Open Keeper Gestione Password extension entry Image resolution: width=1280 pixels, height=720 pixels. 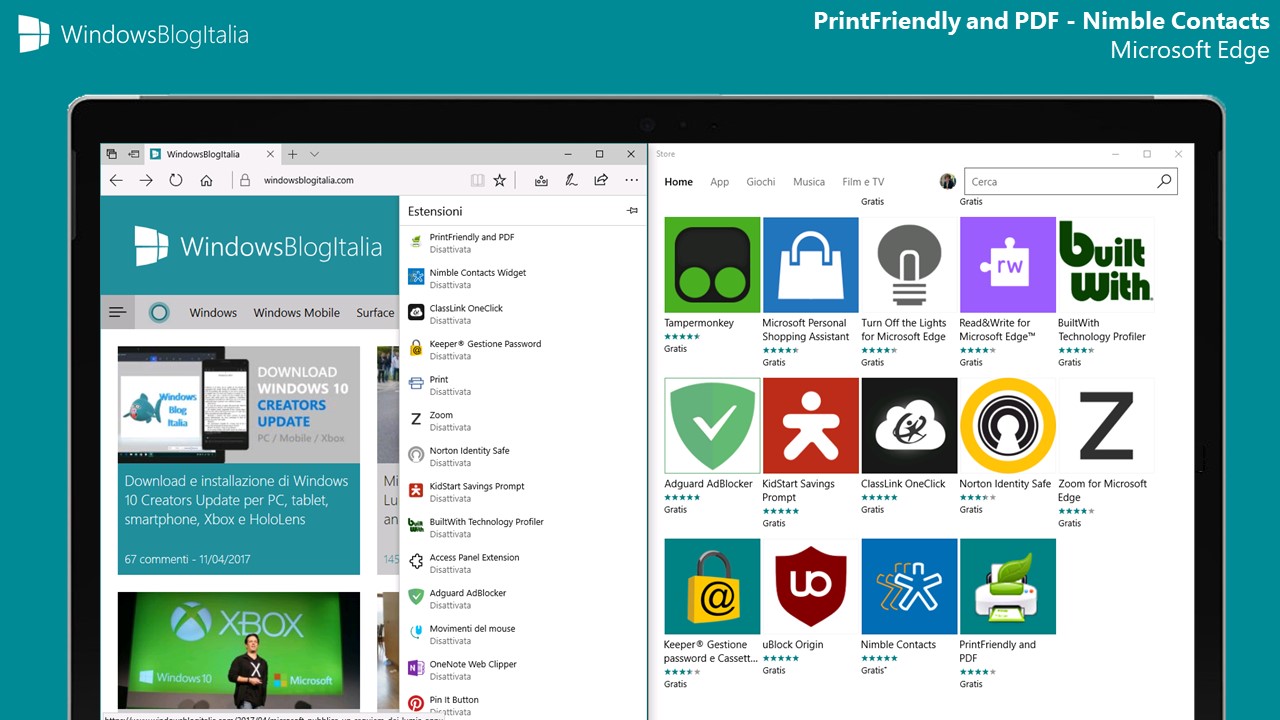point(523,349)
